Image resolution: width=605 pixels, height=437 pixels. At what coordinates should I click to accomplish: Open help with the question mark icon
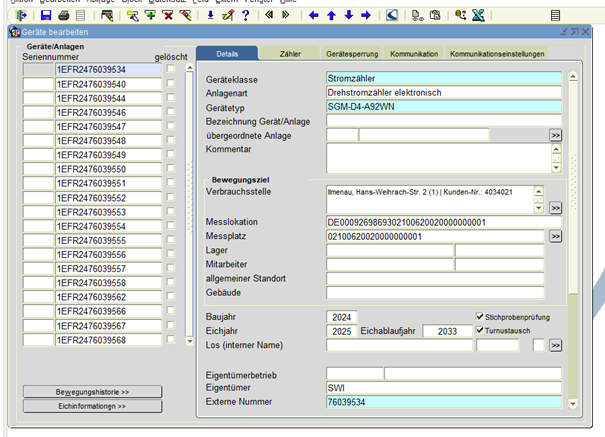[245, 16]
